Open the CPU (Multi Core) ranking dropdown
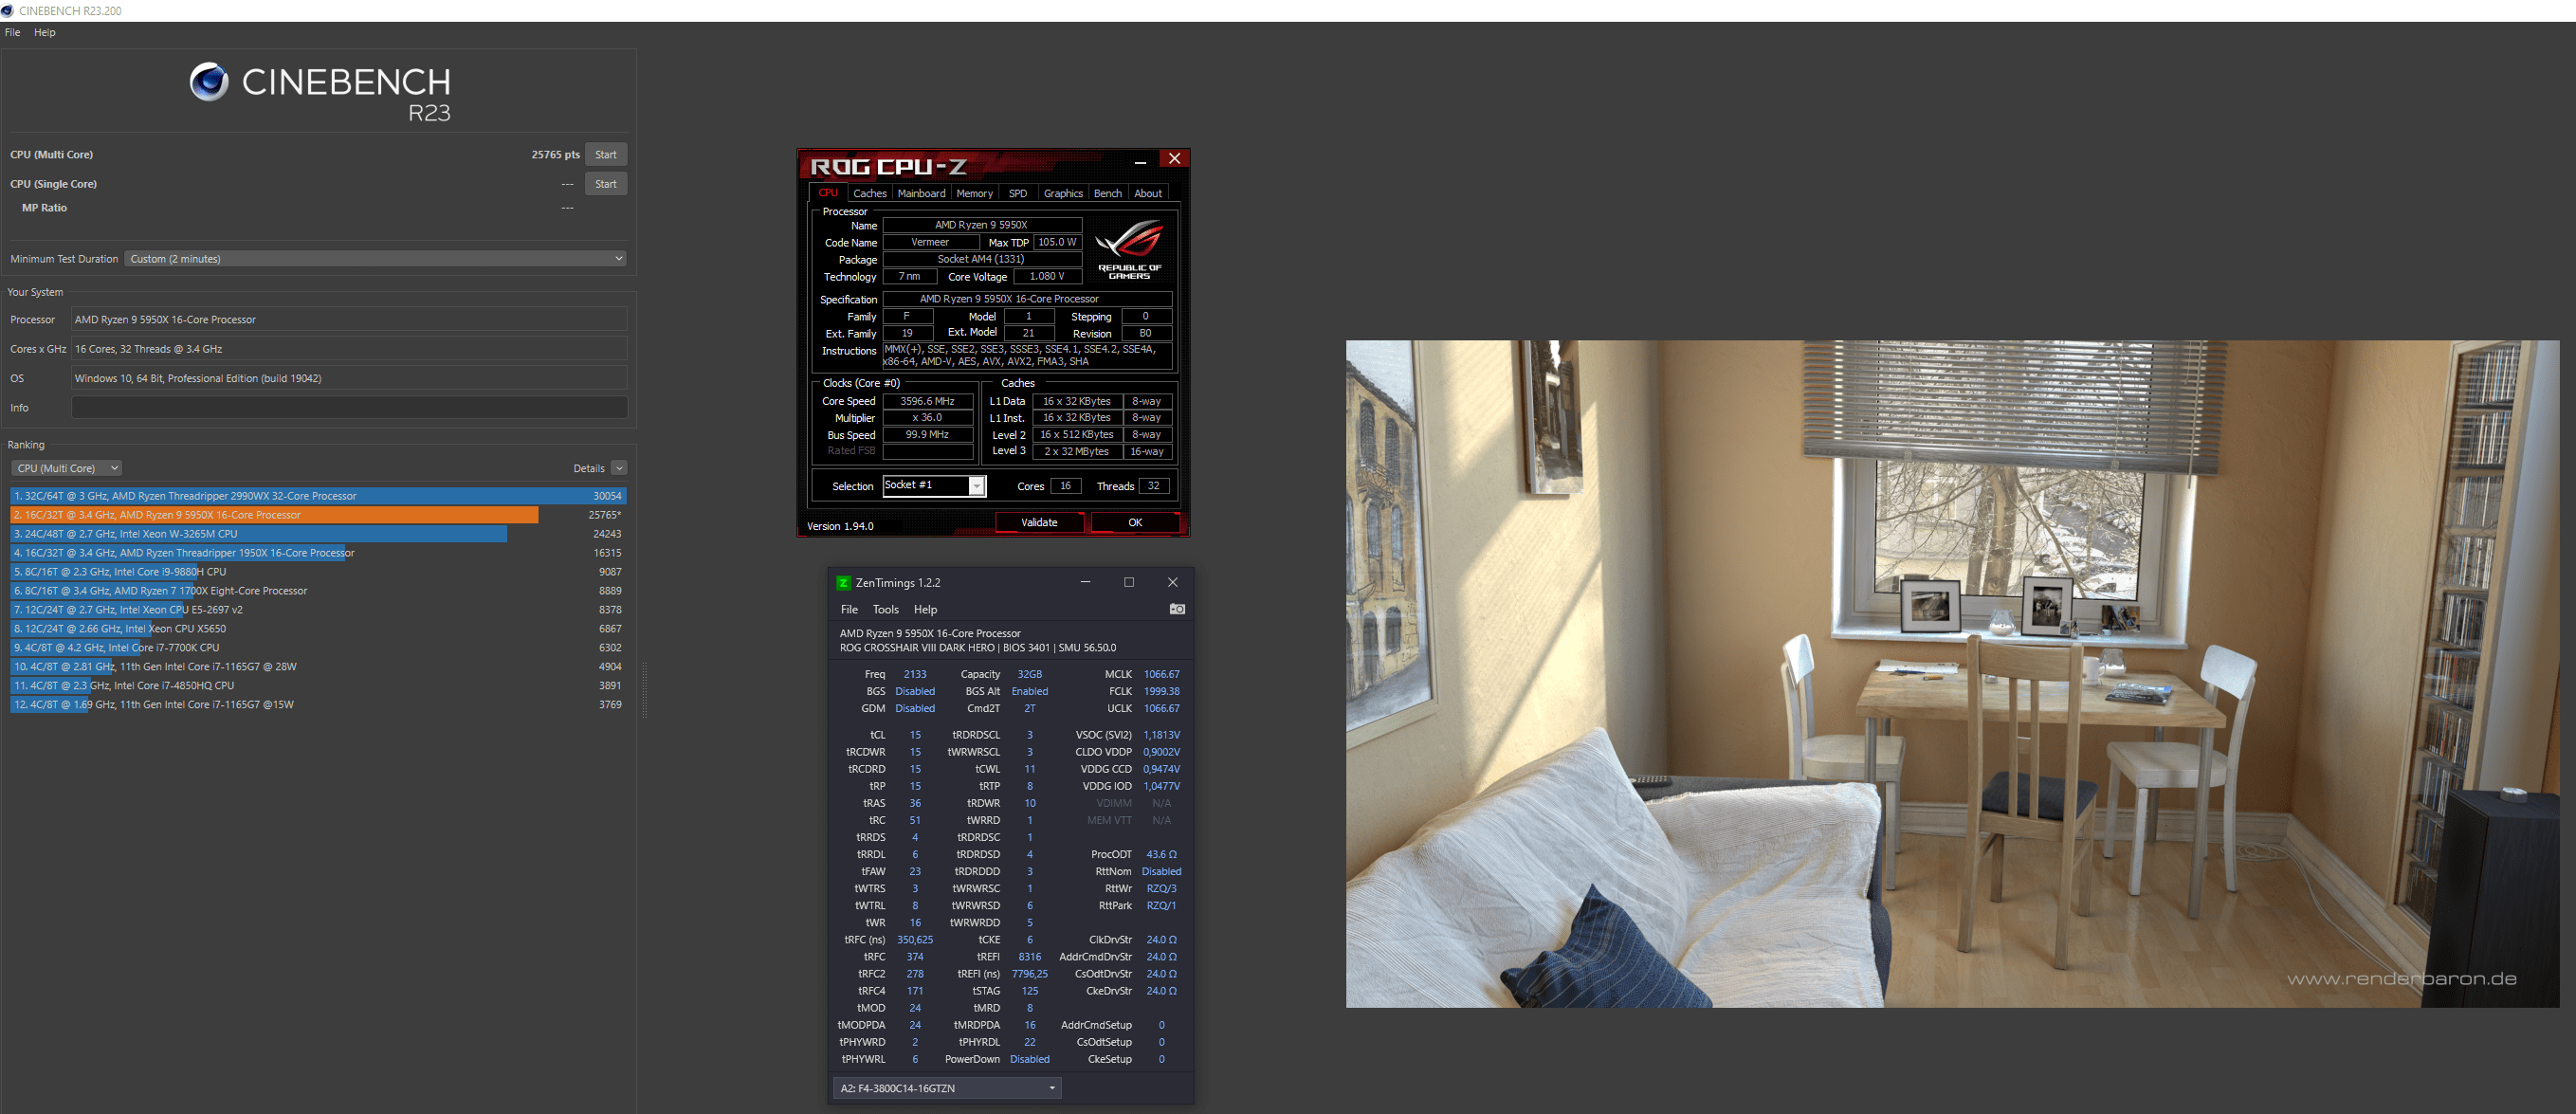This screenshot has width=2576, height=1114. (x=66, y=468)
